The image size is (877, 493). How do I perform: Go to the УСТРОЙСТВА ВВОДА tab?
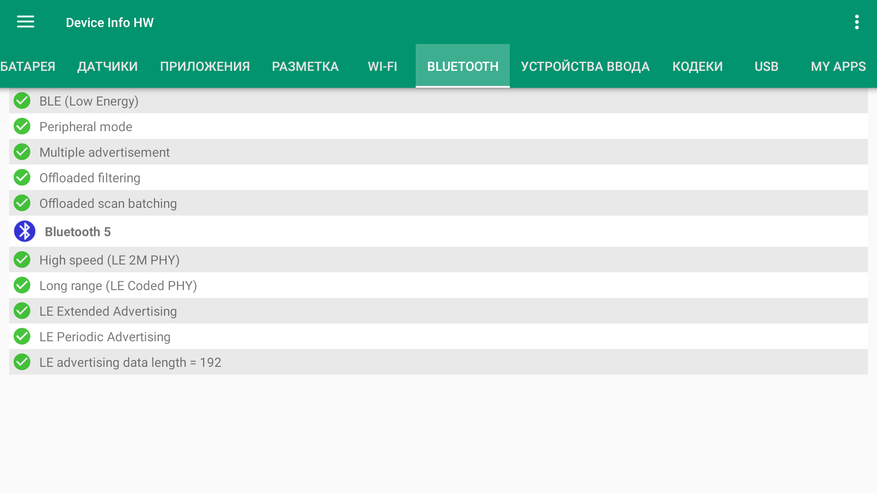tap(585, 66)
